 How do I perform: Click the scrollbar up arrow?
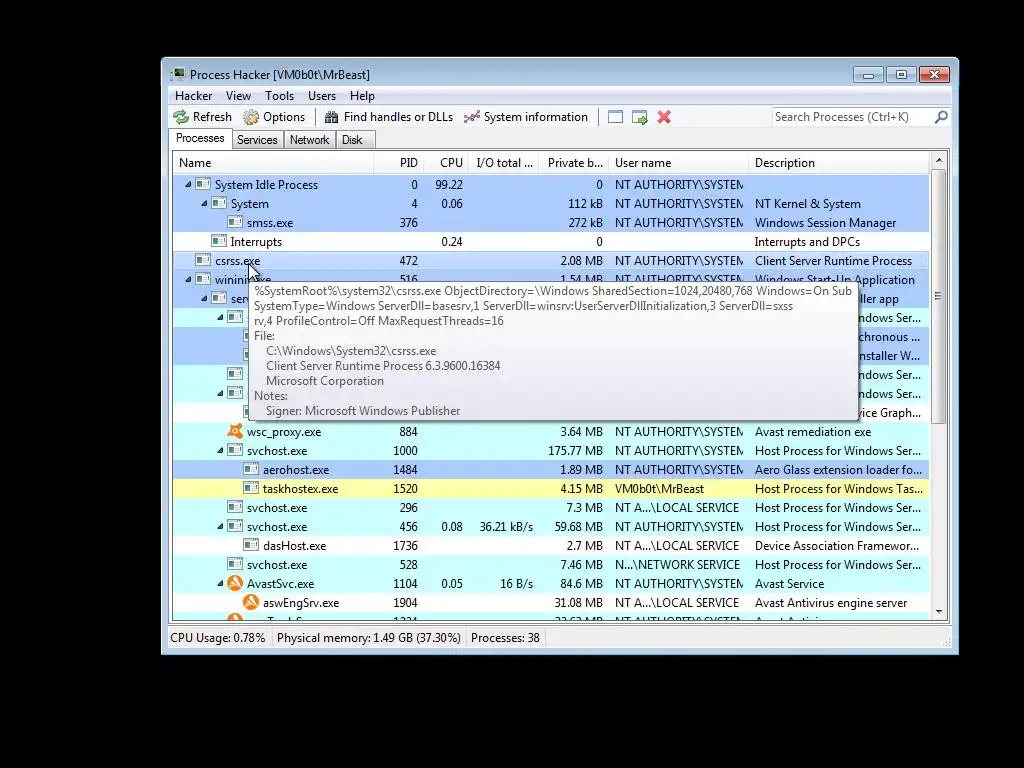click(x=938, y=161)
